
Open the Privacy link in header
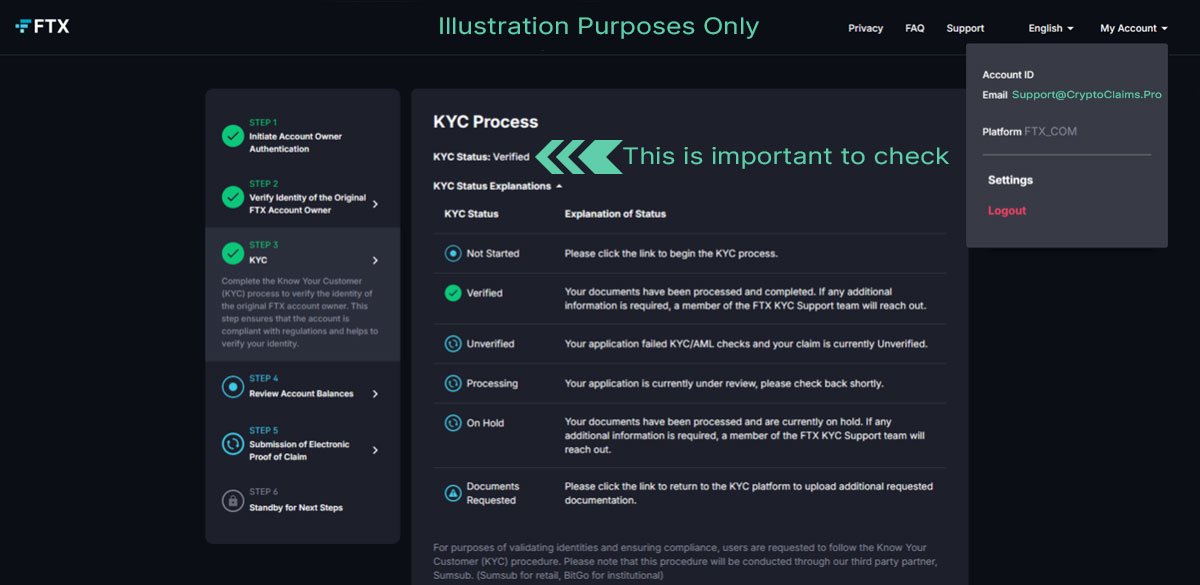[x=865, y=28]
